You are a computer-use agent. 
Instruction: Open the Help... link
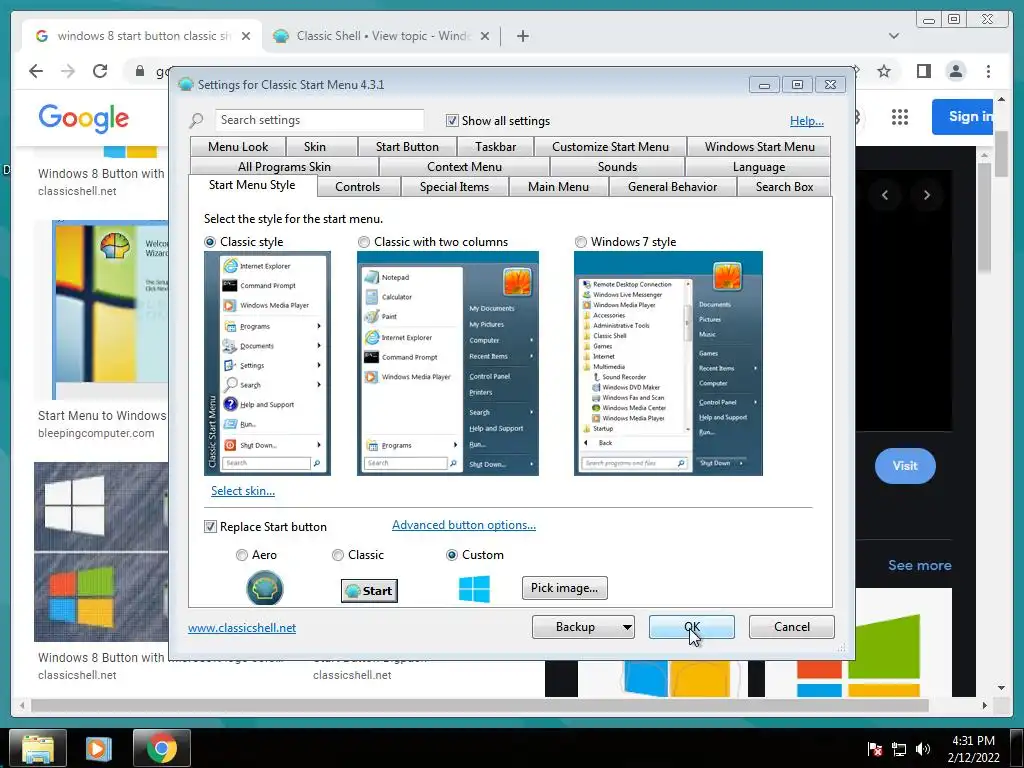point(807,121)
